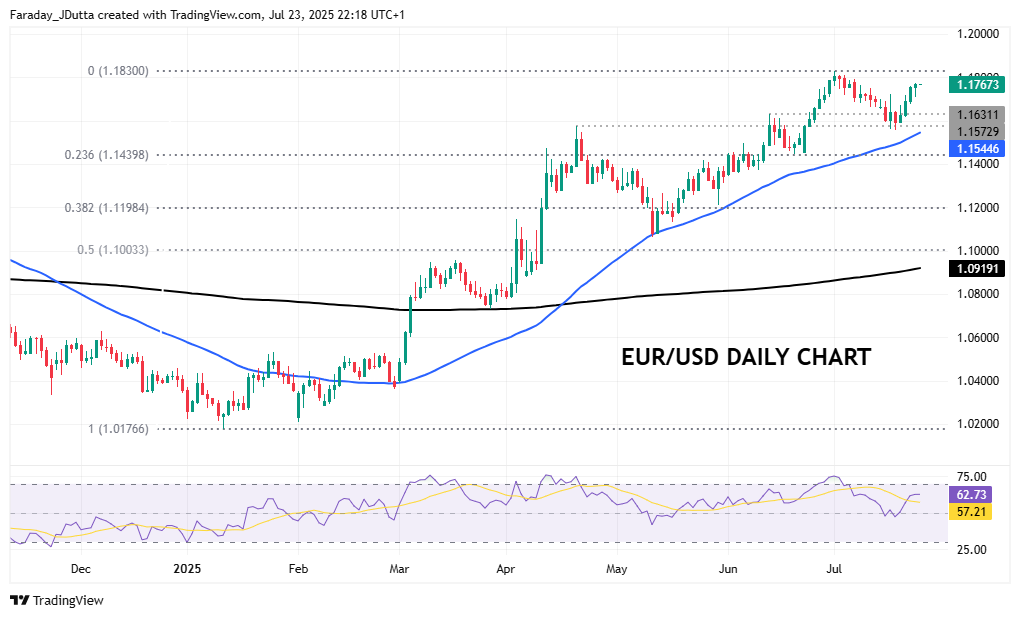Select the Apr marker on time axis

(504, 569)
